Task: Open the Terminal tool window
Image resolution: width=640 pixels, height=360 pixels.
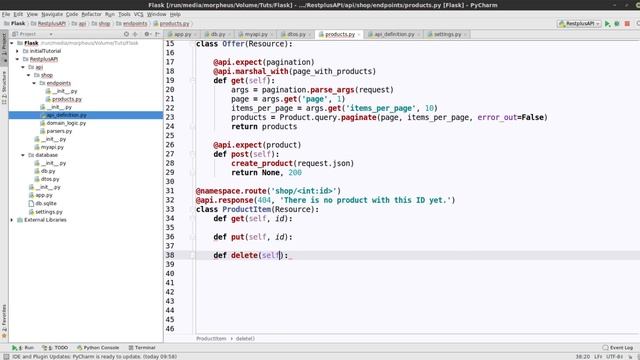Action: point(142,348)
